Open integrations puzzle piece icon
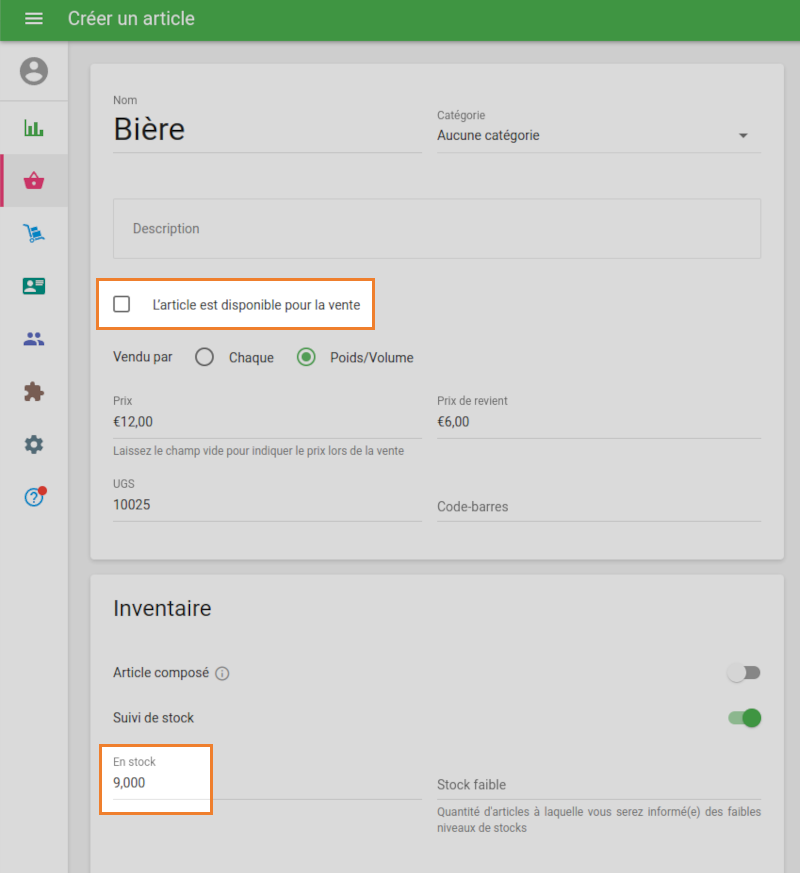 click(x=34, y=392)
